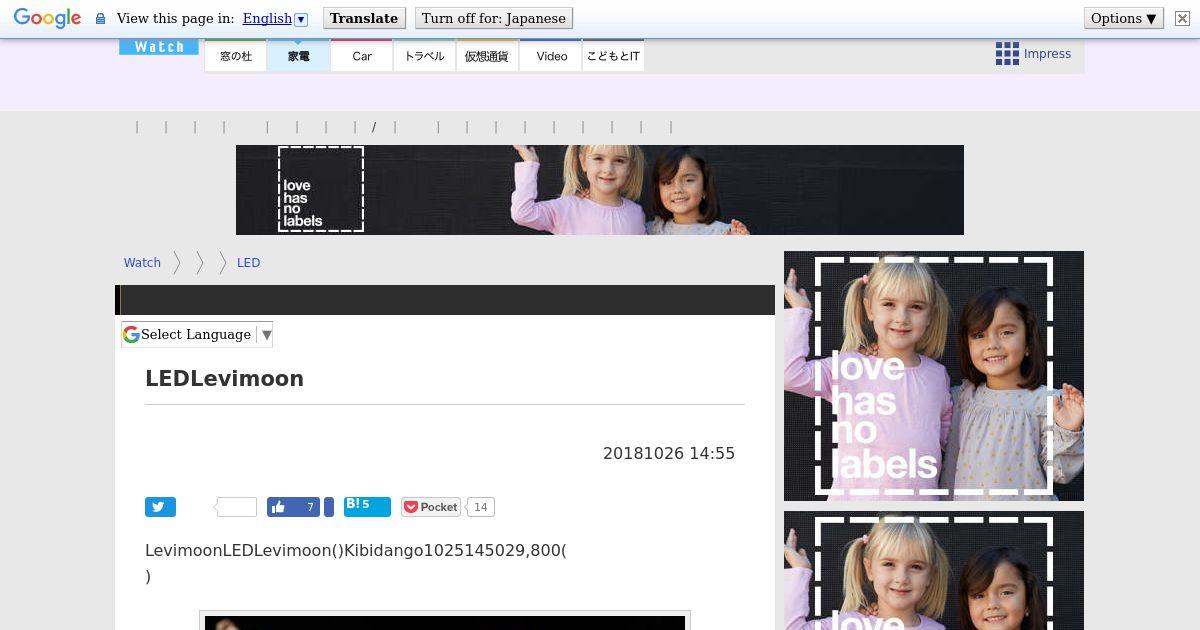Click Turn off for: Japanese button
This screenshot has height=630, width=1200.
(494, 18)
